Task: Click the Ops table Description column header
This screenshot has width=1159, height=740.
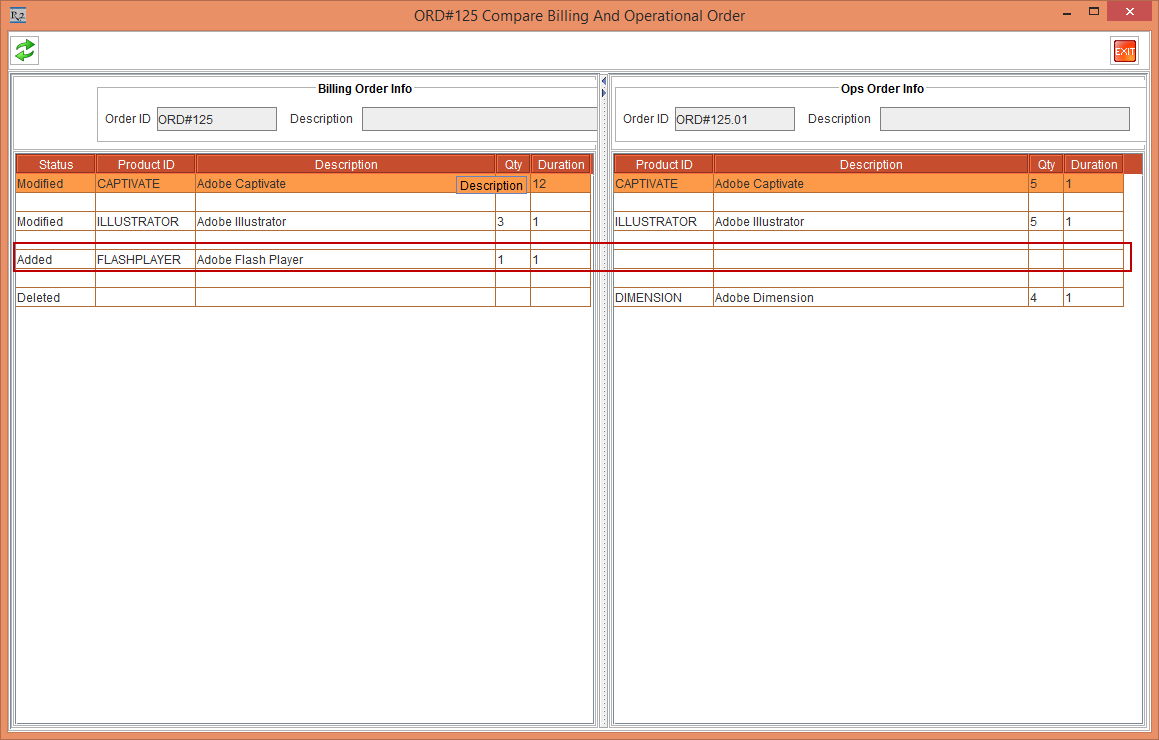Action: click(871, 164)
